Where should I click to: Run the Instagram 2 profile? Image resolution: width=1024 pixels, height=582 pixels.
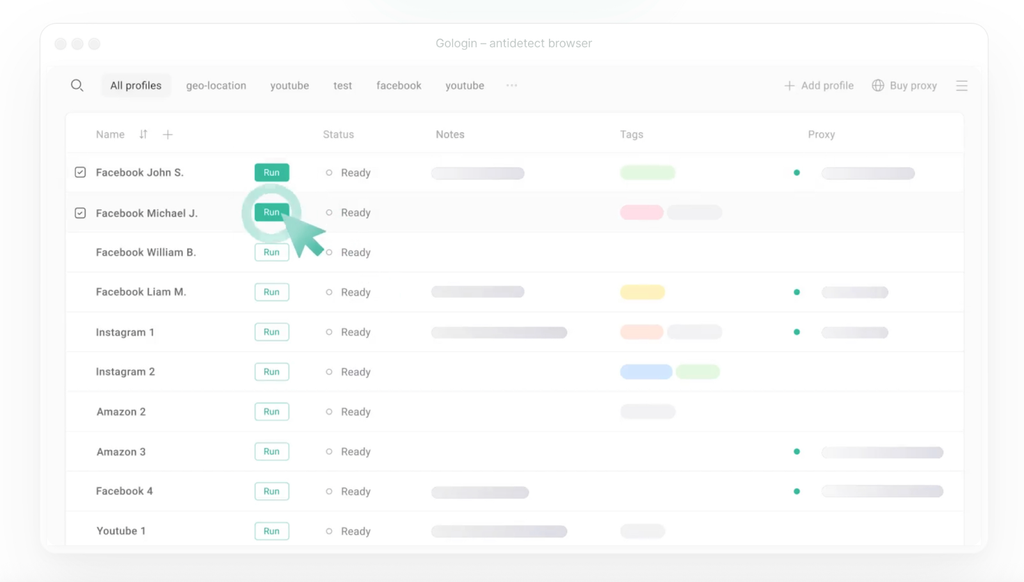pyautogui.click(x=272, y=372)
